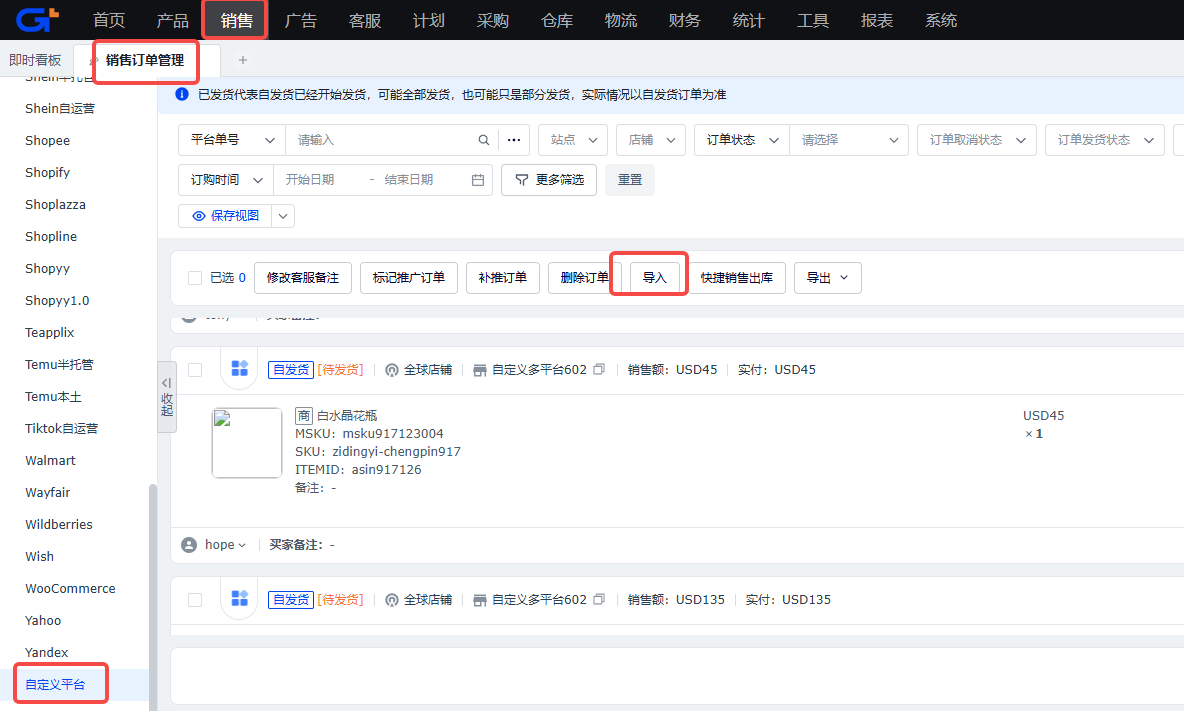Click the hope user avatar icon
The height and width of the screenshot is (711, 1184).
[190, 545]
